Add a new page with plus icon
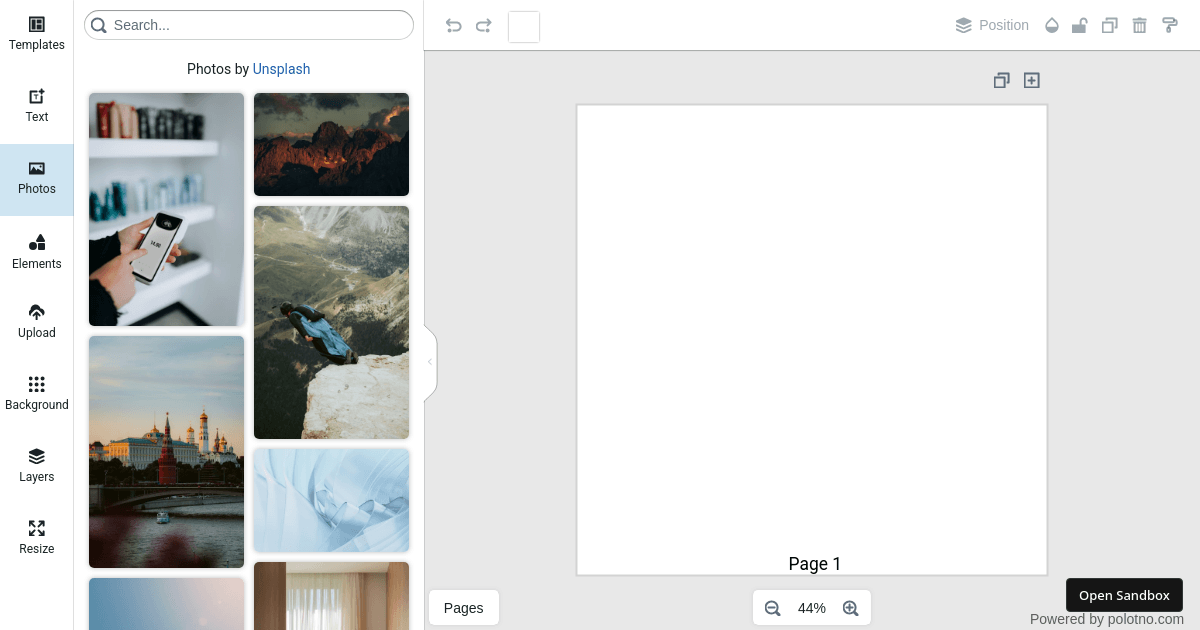 tap(1032, 80)
